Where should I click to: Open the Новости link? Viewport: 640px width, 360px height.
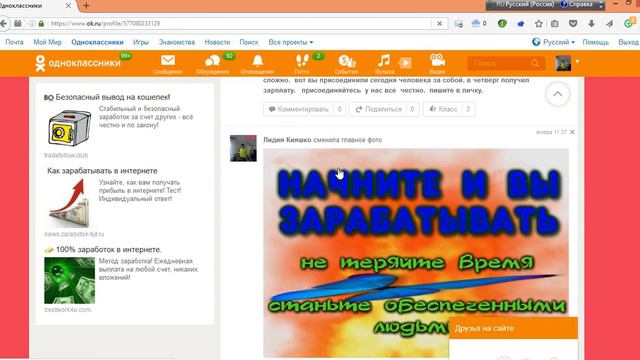217,42
